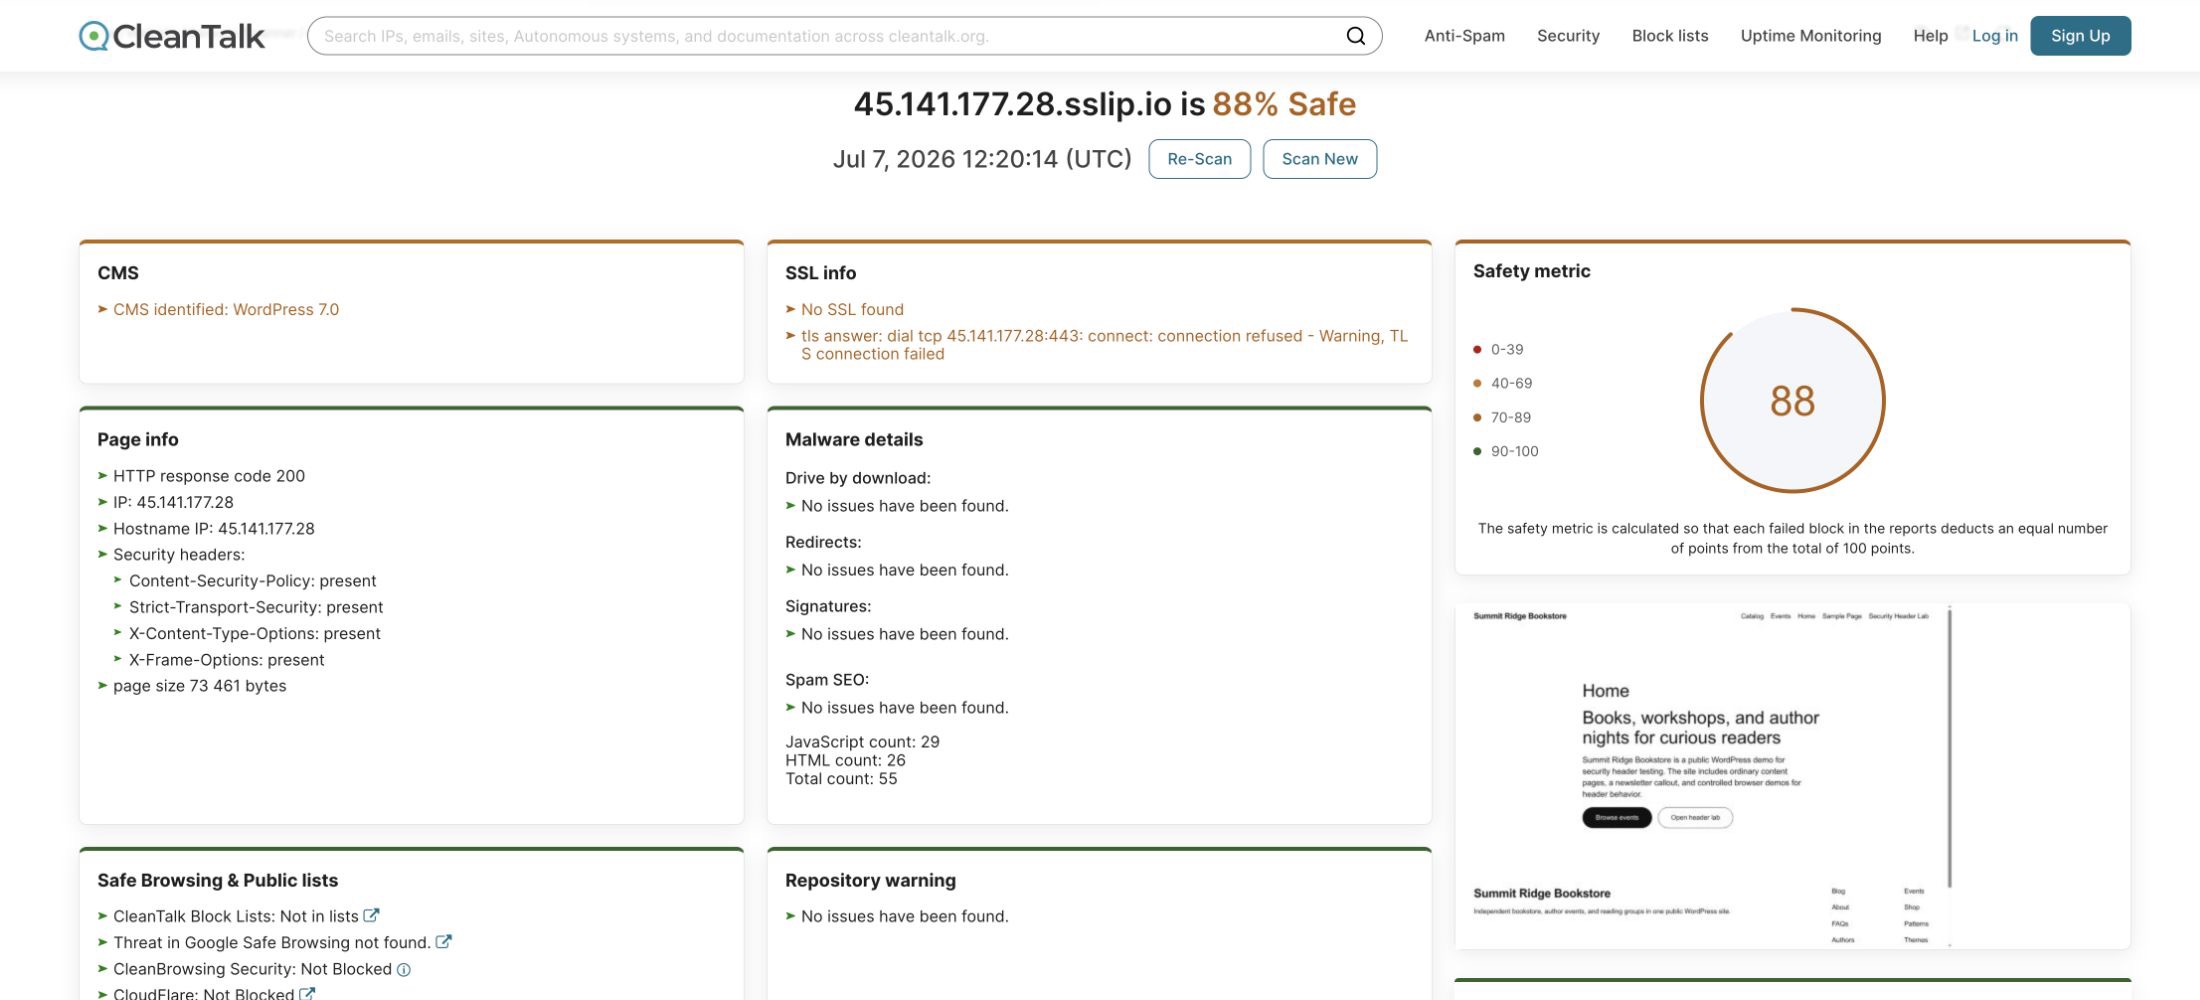Click 'X-Frame-Options: present' line

tap(226, 660)
